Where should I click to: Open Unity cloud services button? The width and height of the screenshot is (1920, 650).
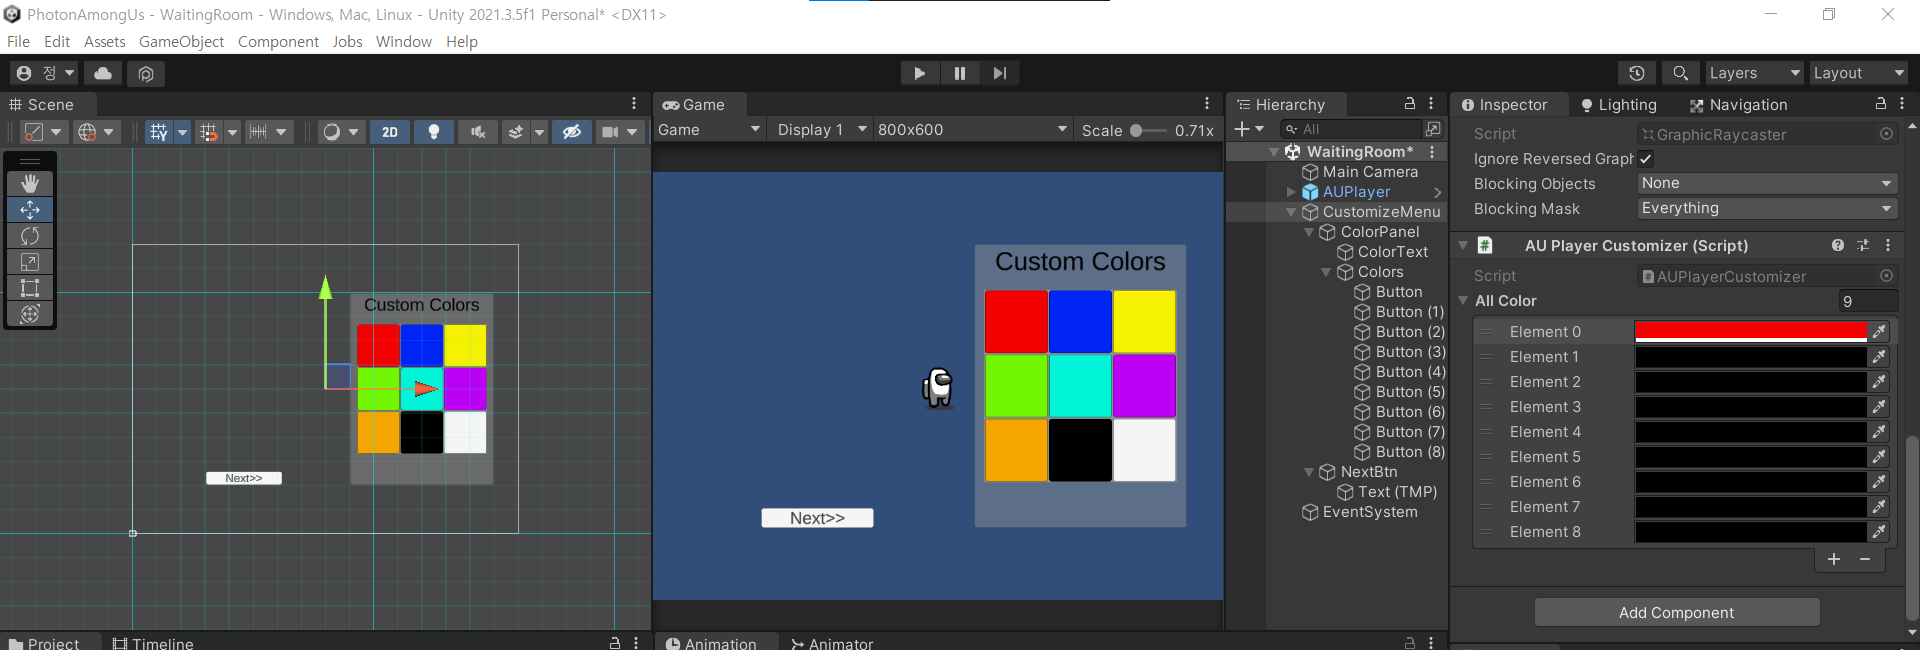pos(103,73)
